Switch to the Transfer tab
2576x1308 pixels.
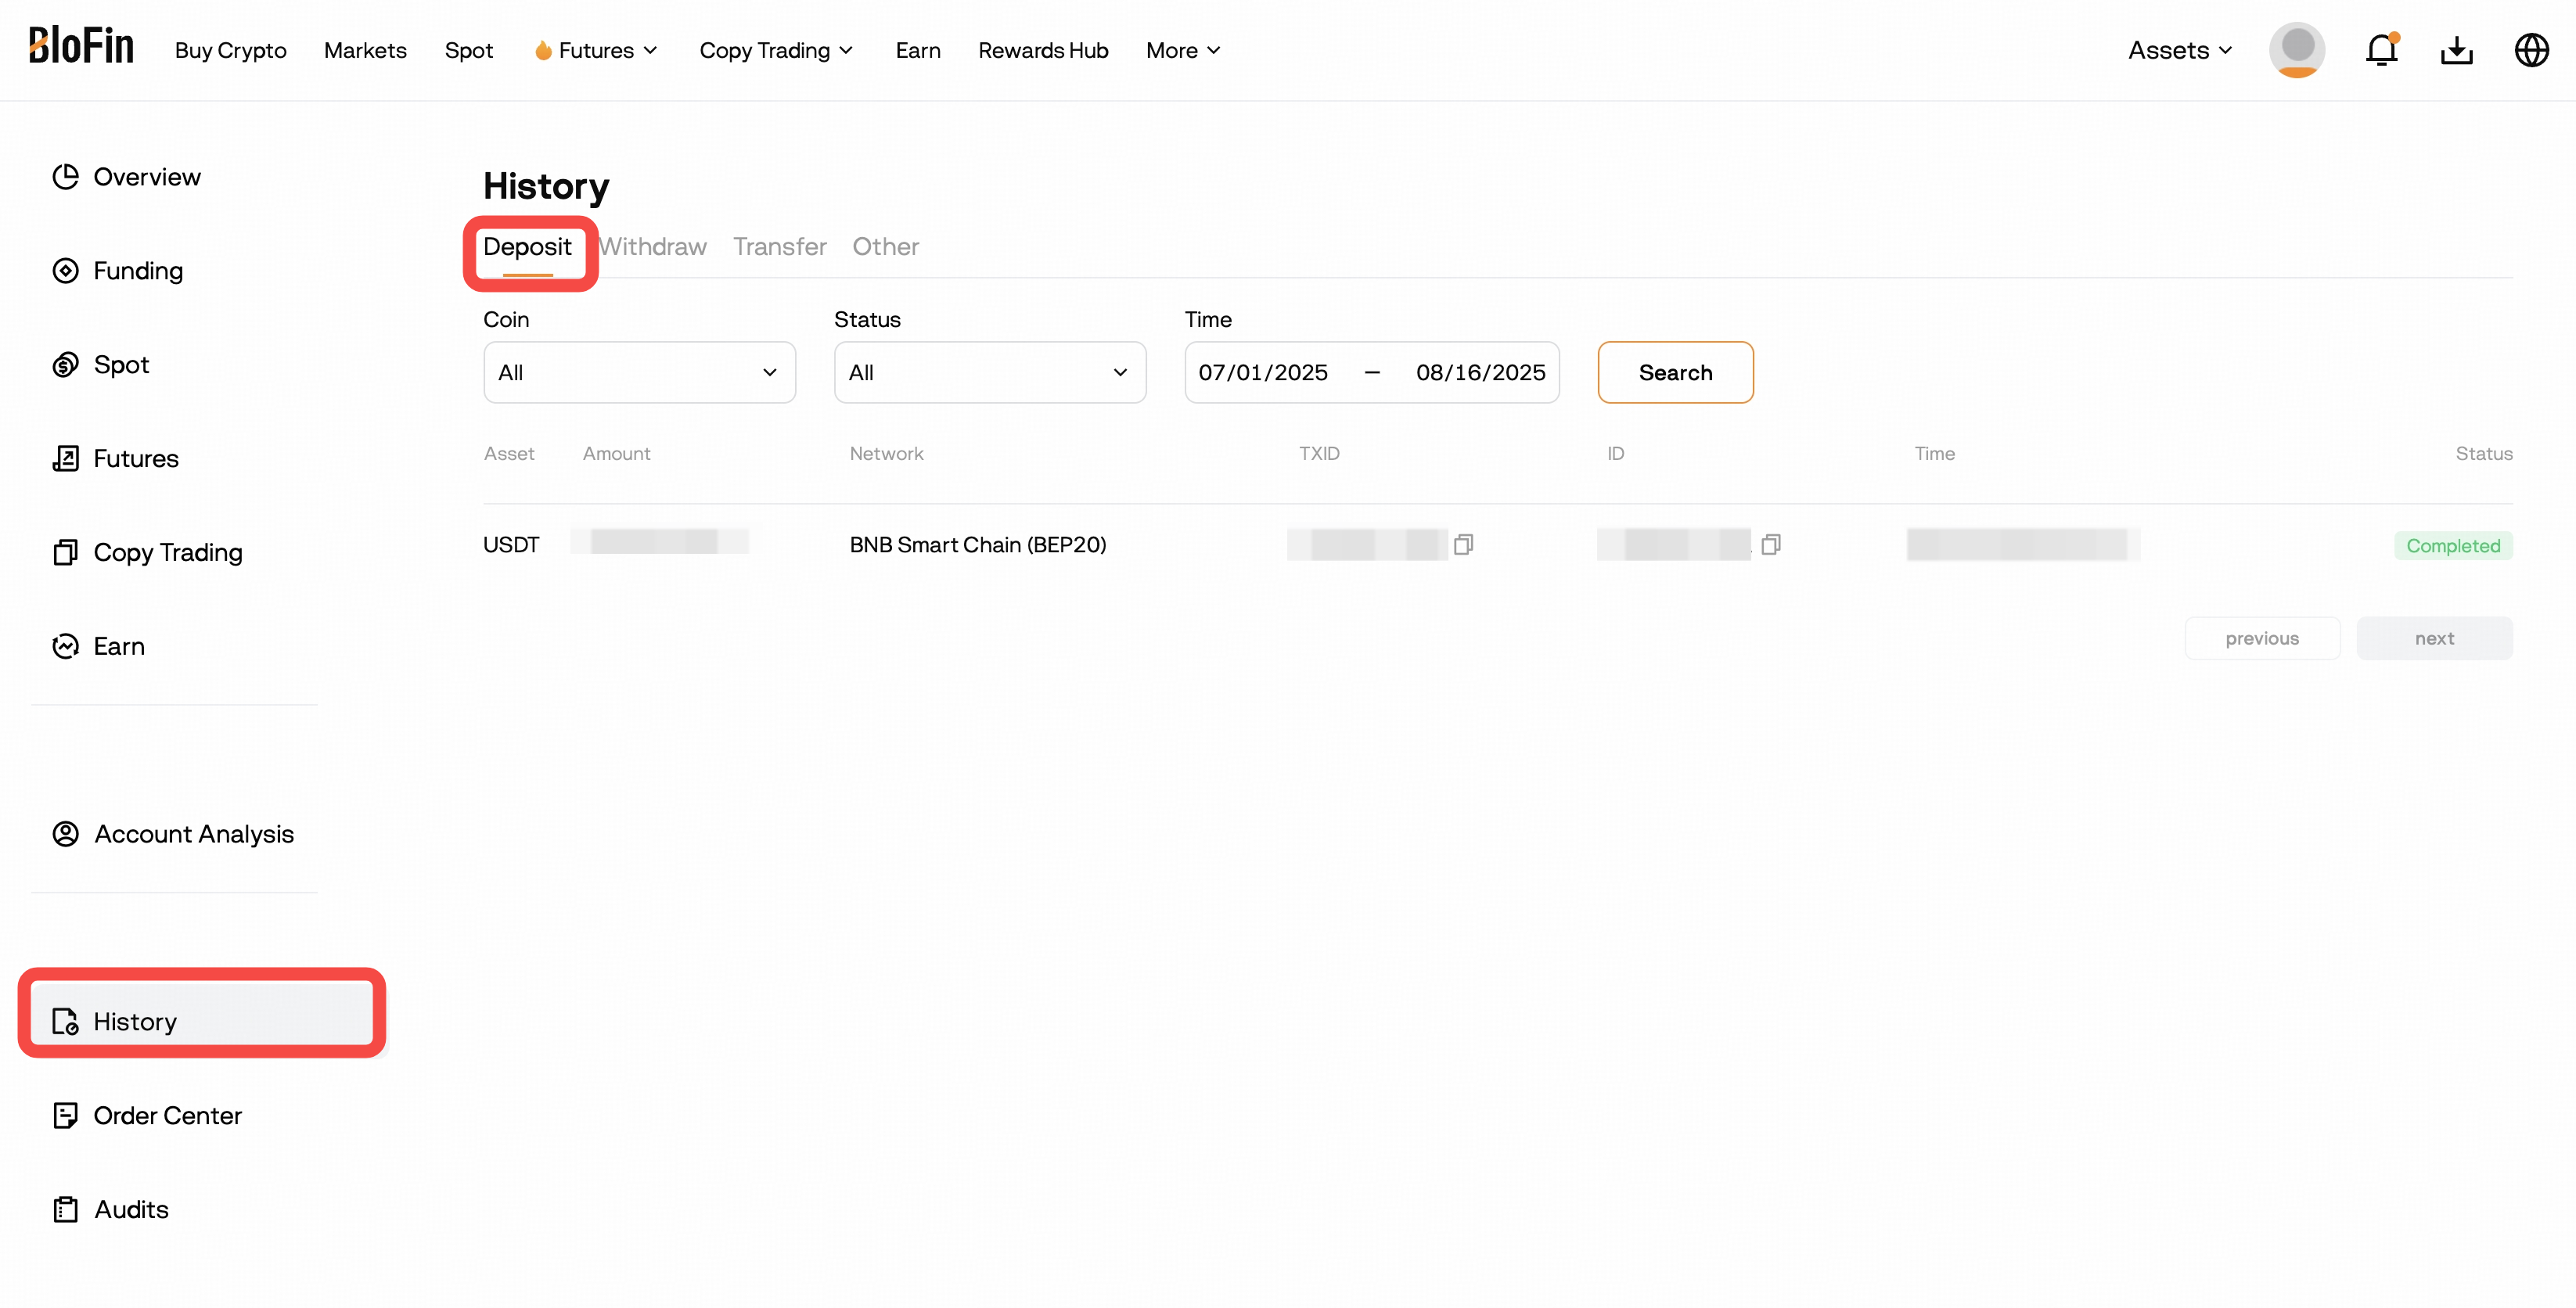779,246
